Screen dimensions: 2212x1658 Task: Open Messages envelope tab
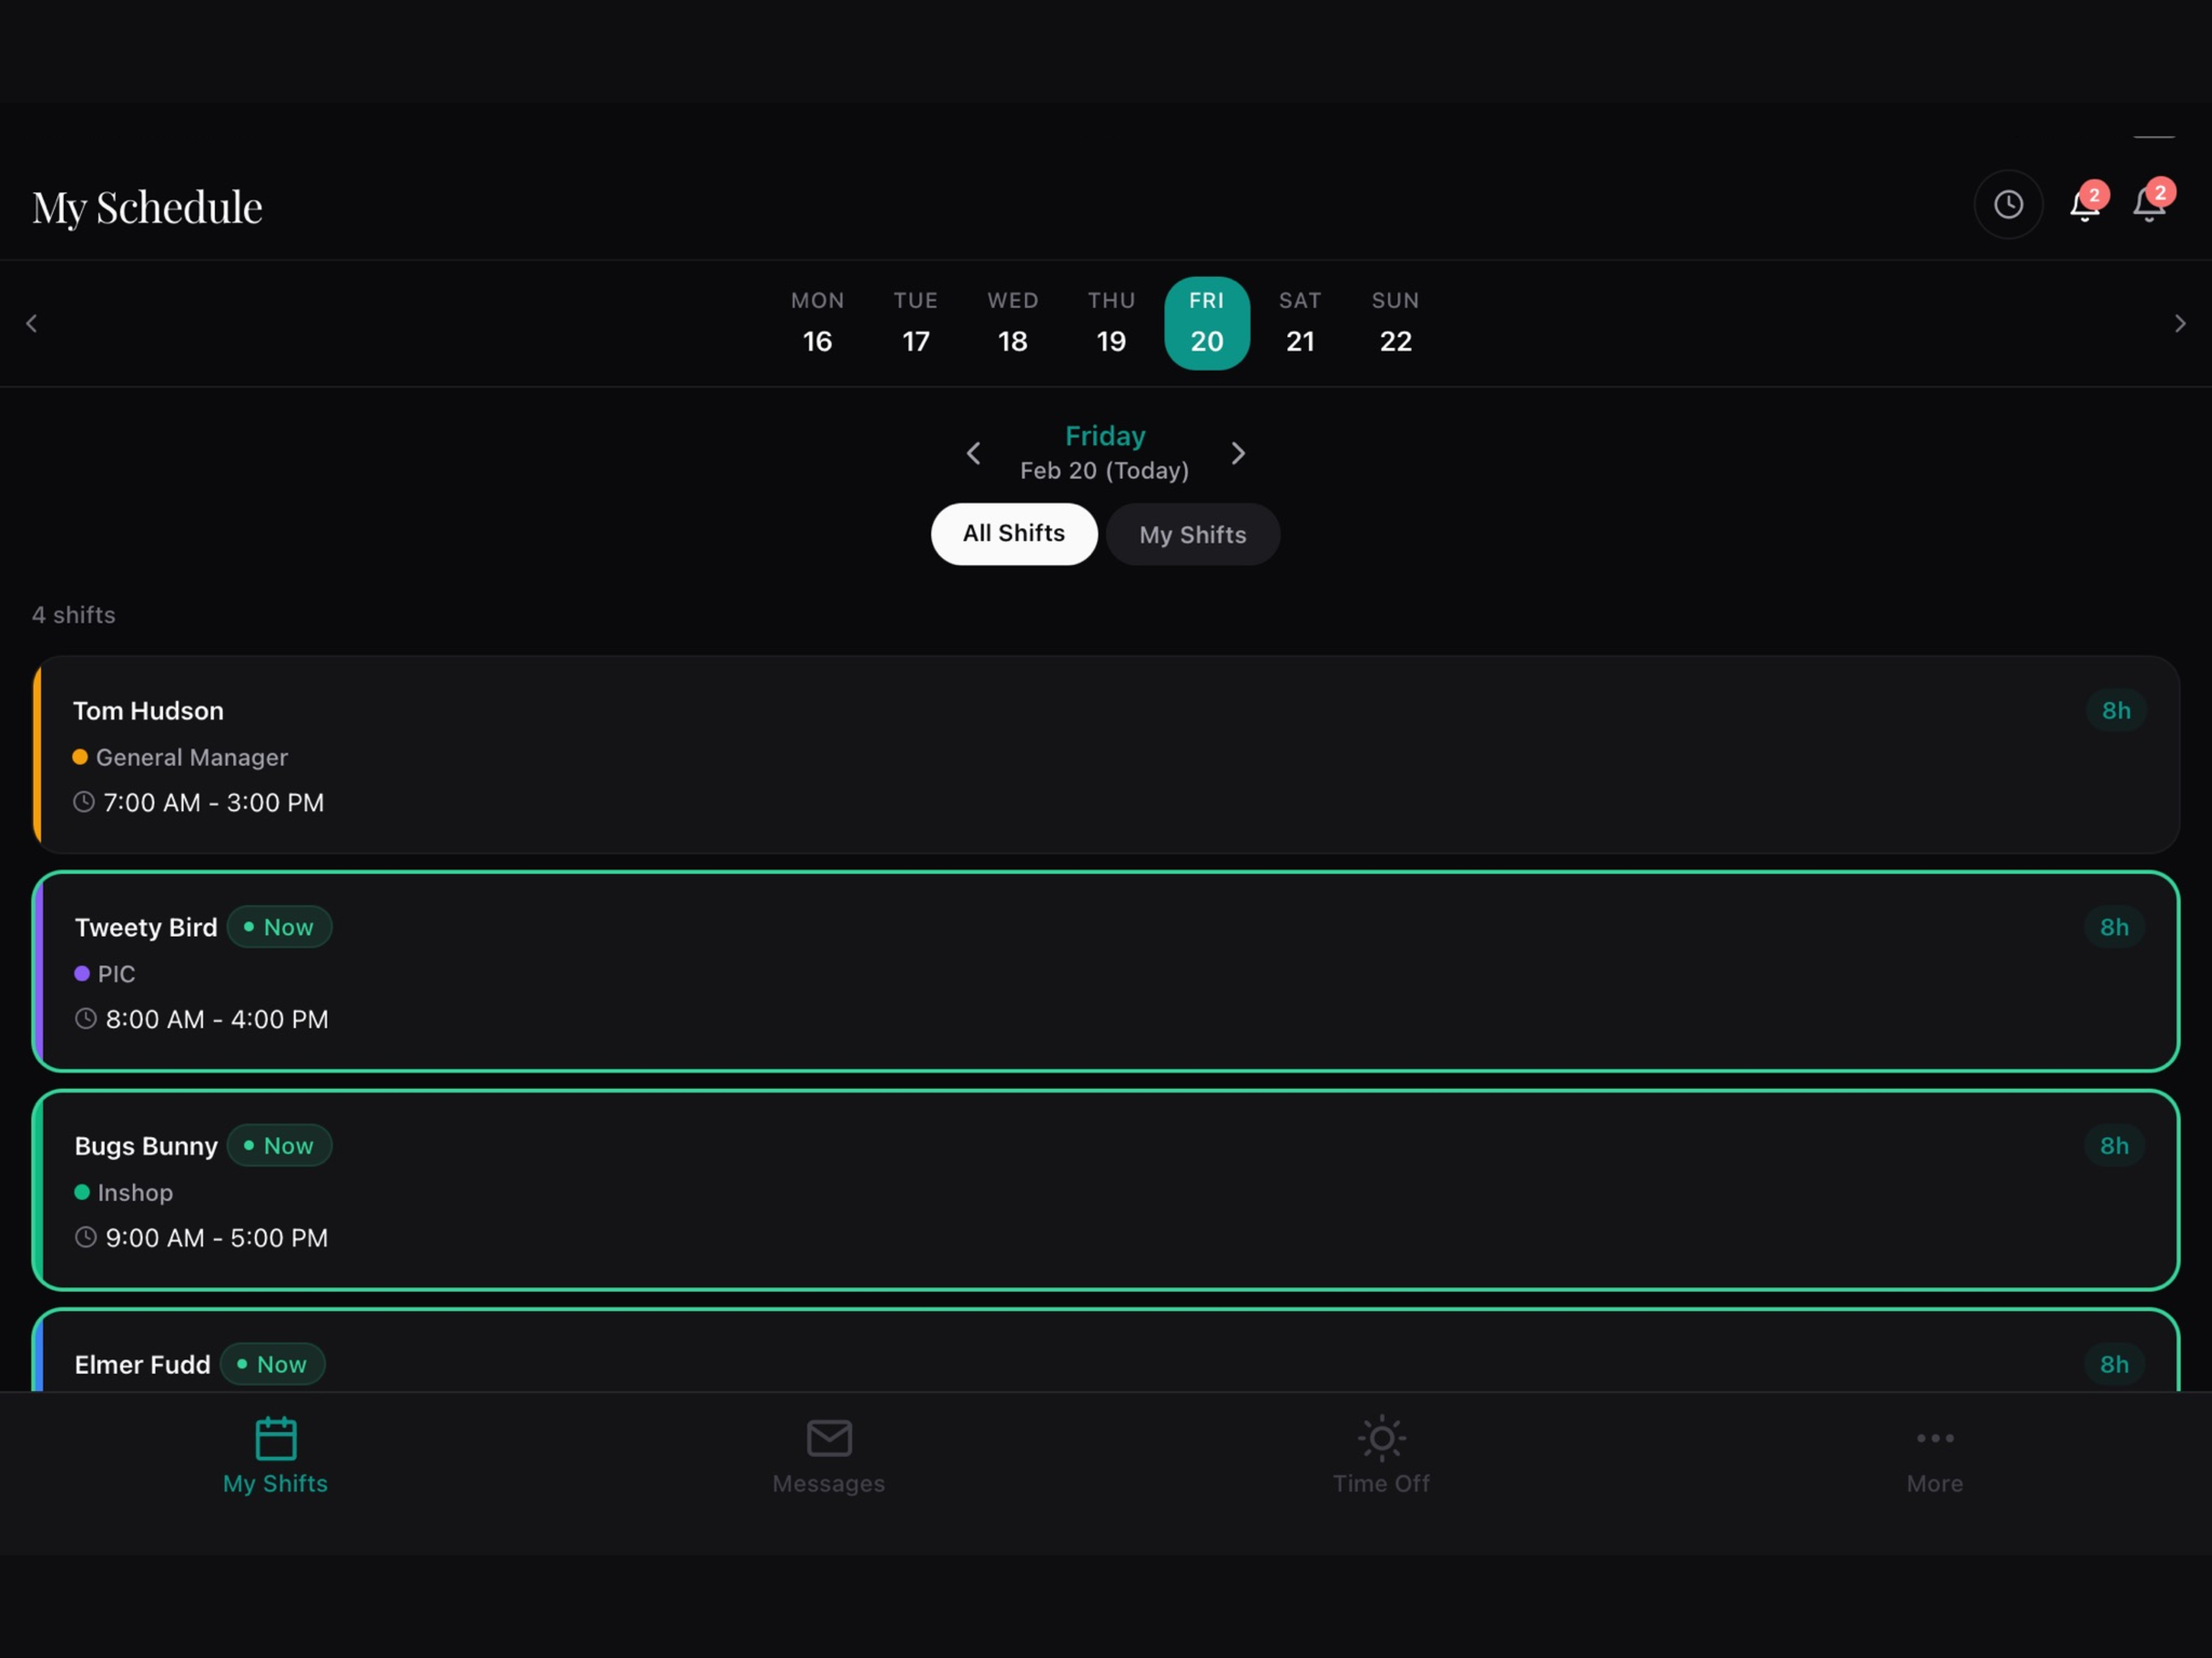pos(829,1455)
